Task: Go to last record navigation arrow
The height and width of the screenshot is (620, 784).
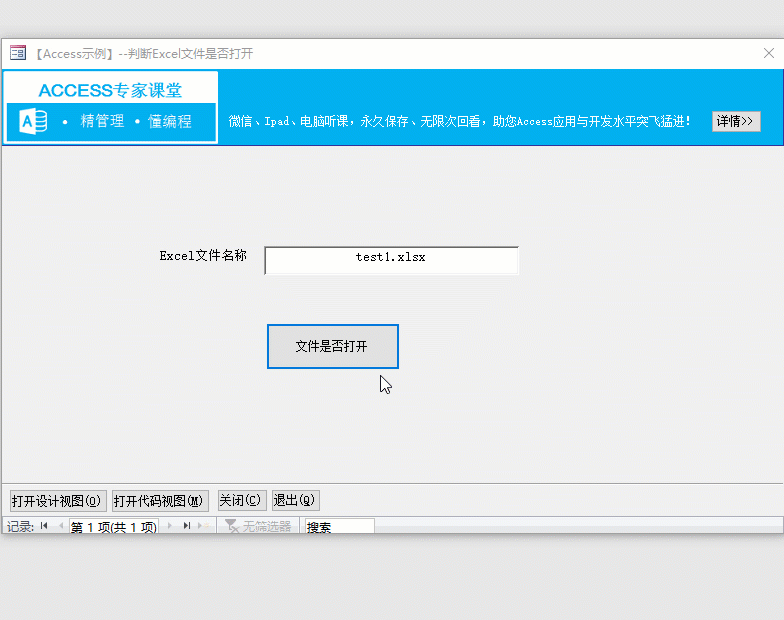Action: [x=187, y=526]
